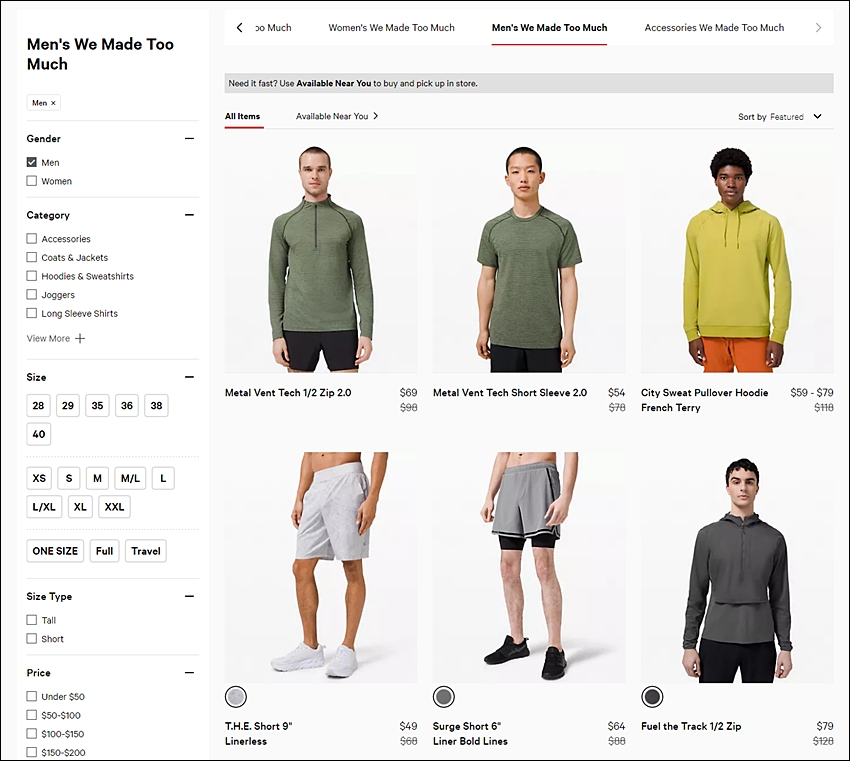The height and width of the screenshot is (761, 850).
Task: Select size L/XL filter button
Action: tap(44, 507)
